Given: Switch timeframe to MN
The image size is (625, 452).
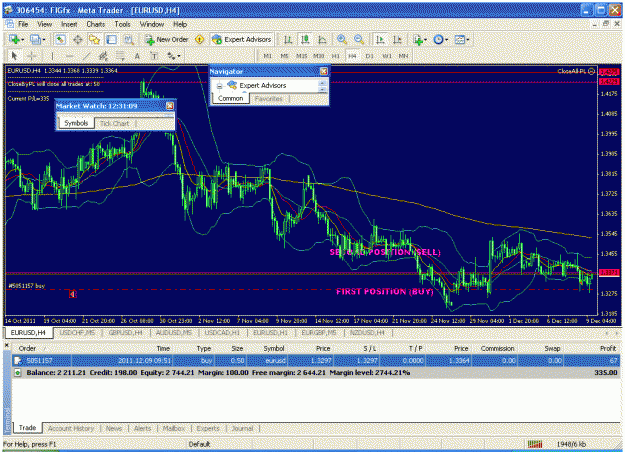Looking at the screenshot, I should [403, 56].
